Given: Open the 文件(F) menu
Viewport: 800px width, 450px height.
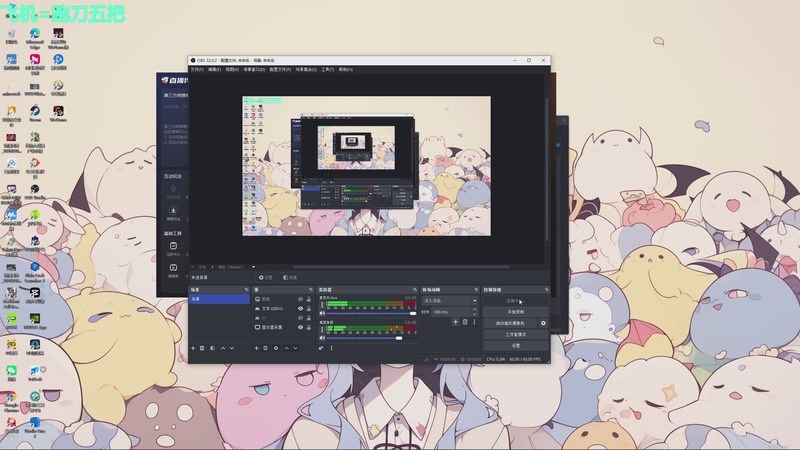Looking at the screenshot, I should tap(197, 69).
